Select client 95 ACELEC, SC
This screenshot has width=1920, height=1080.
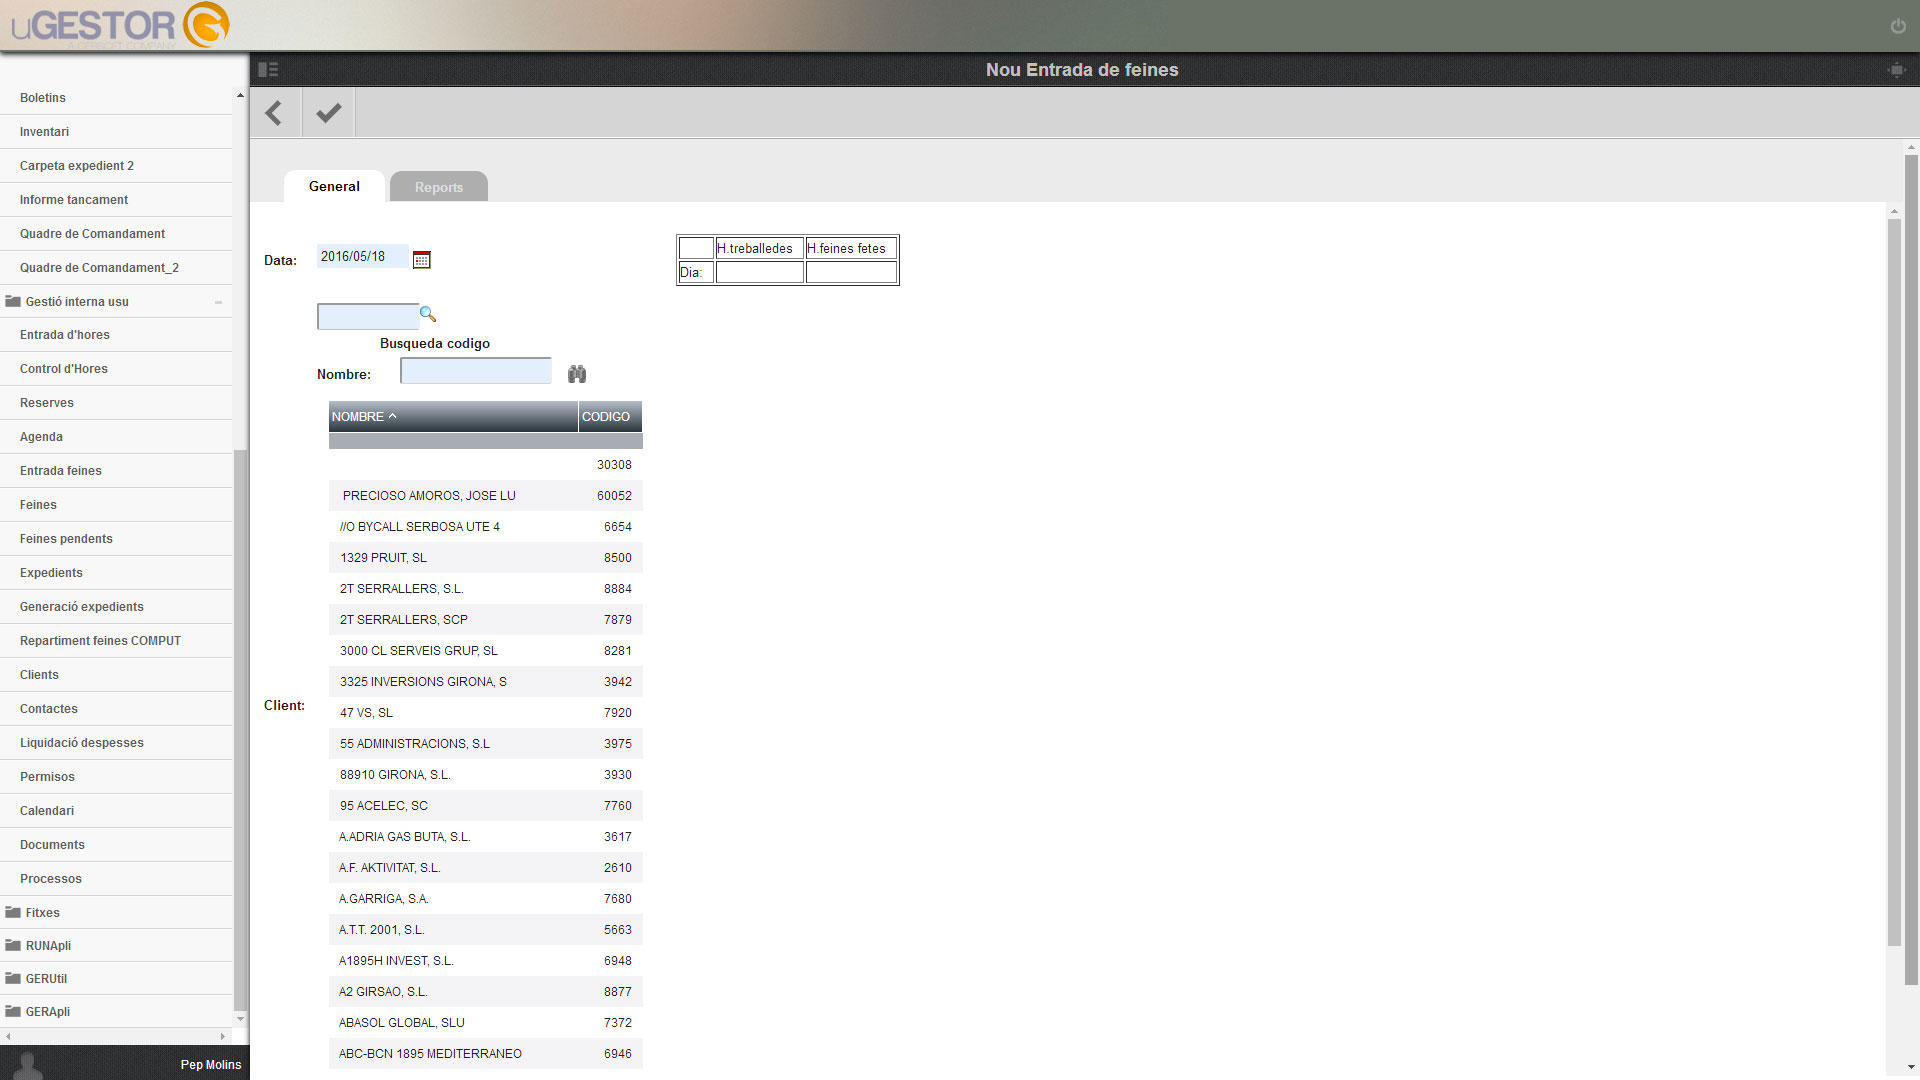tap(486, 806)
